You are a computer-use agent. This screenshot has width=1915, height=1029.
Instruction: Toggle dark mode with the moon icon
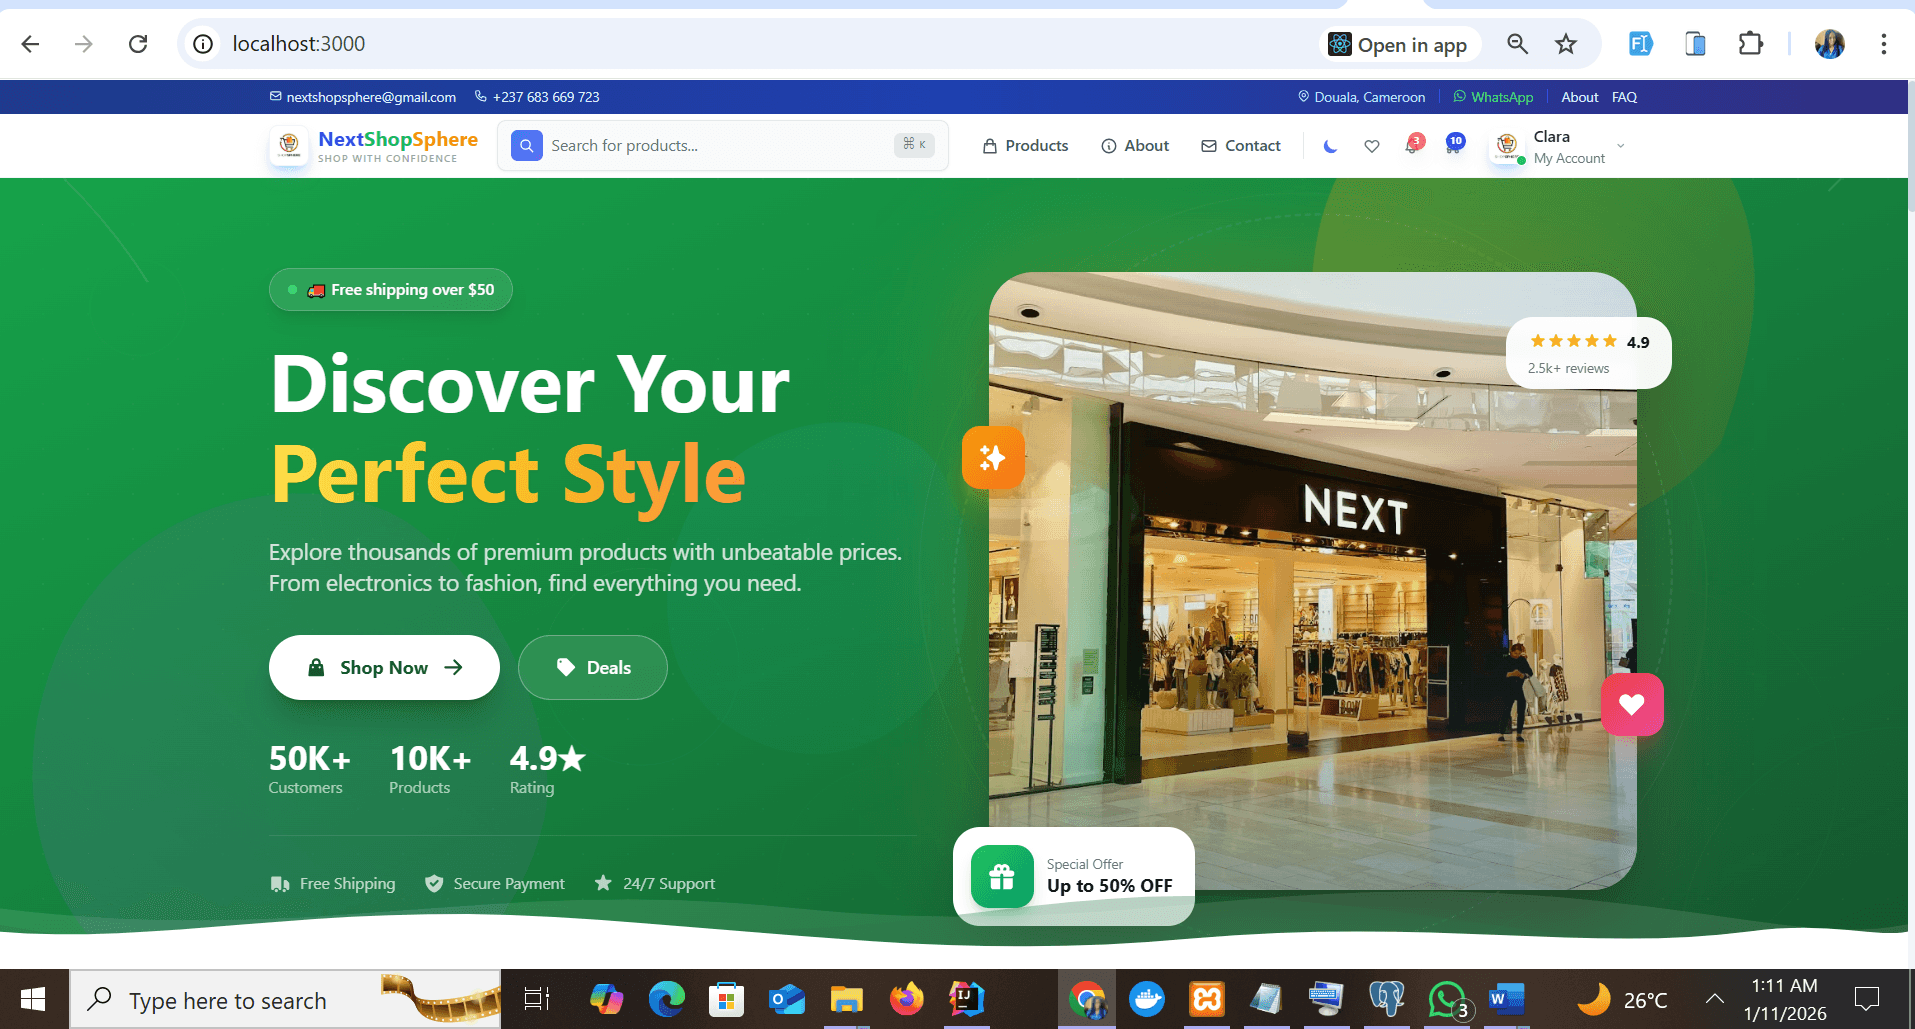click(1330, 145)
